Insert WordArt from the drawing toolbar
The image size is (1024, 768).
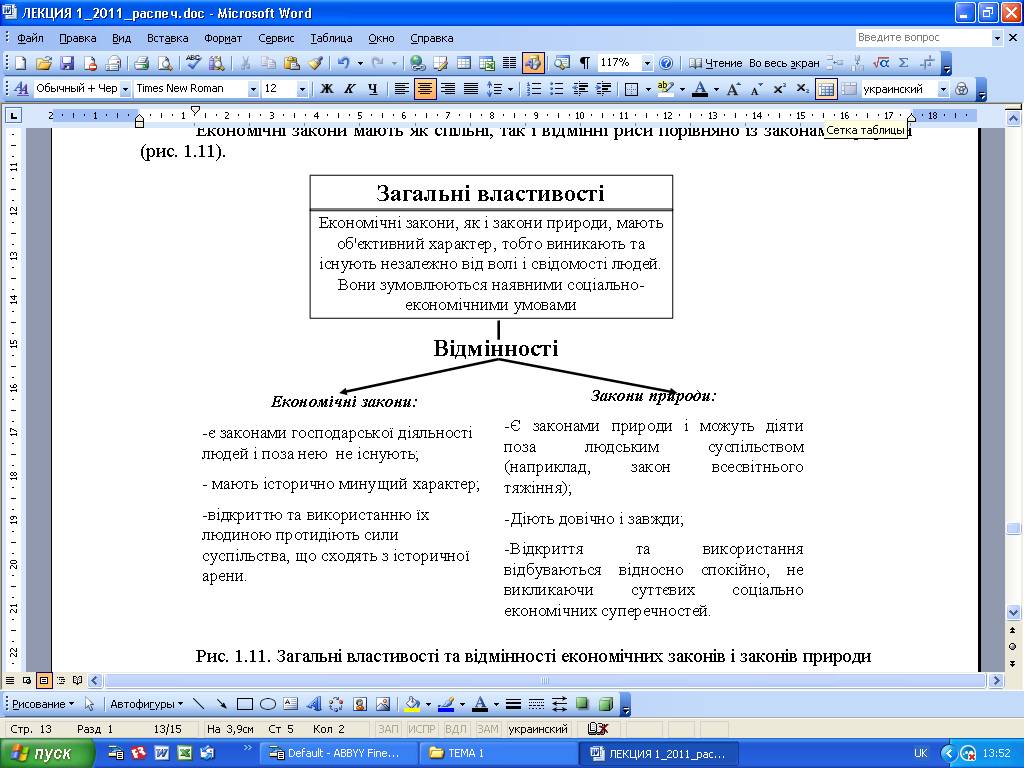point(313,704)
